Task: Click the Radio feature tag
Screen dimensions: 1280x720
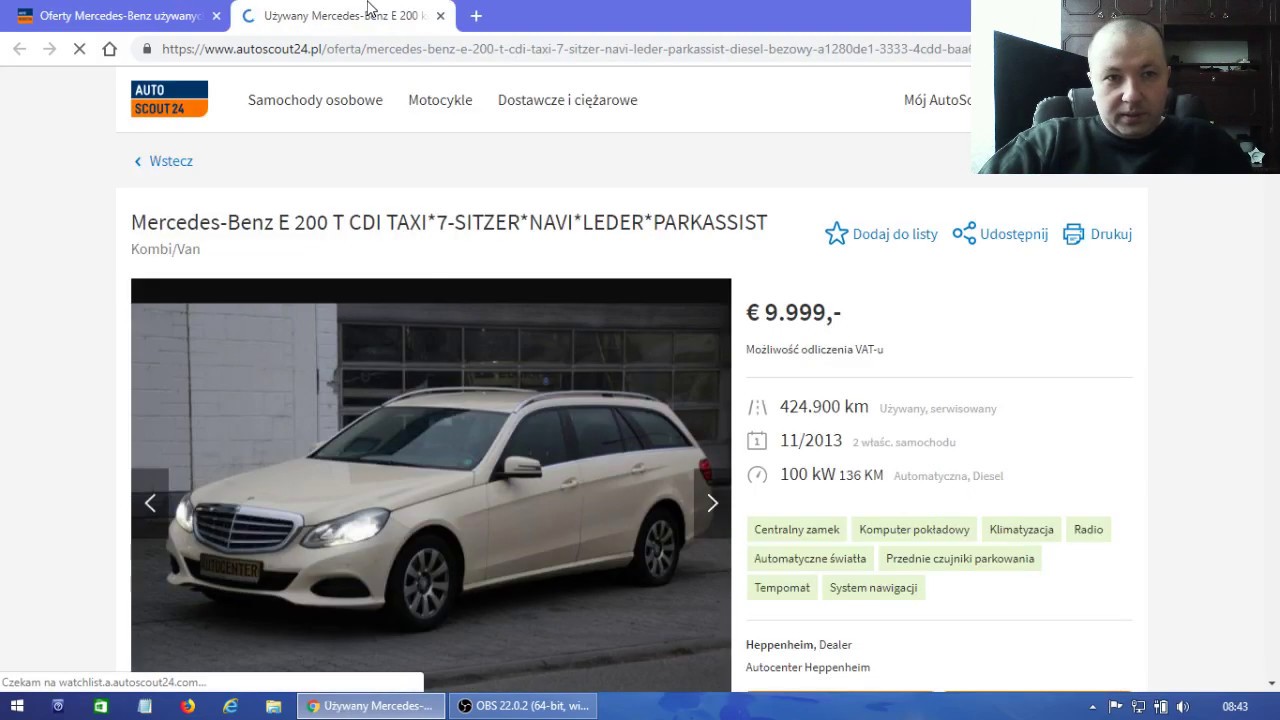Action: coord(1088,530)
